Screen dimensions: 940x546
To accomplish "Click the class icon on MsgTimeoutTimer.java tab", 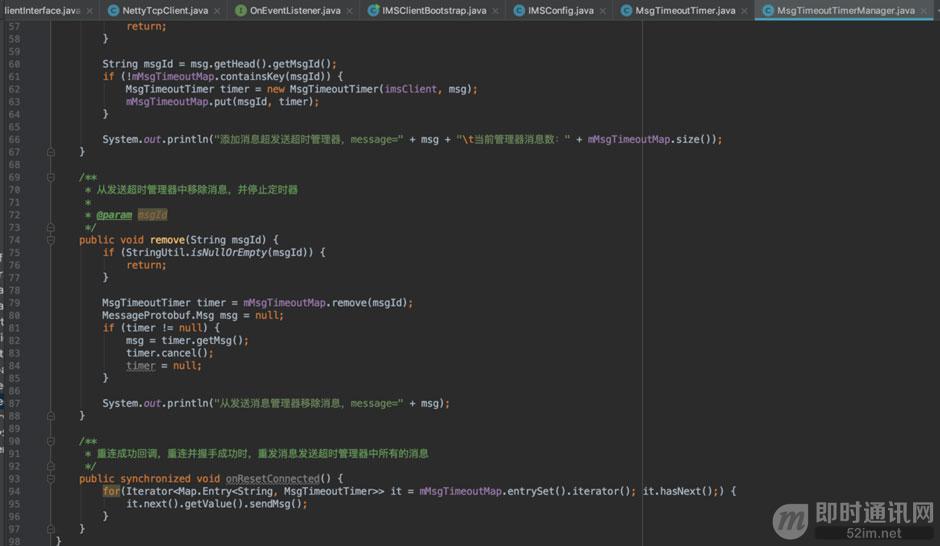I will click(x=626, y=10).
